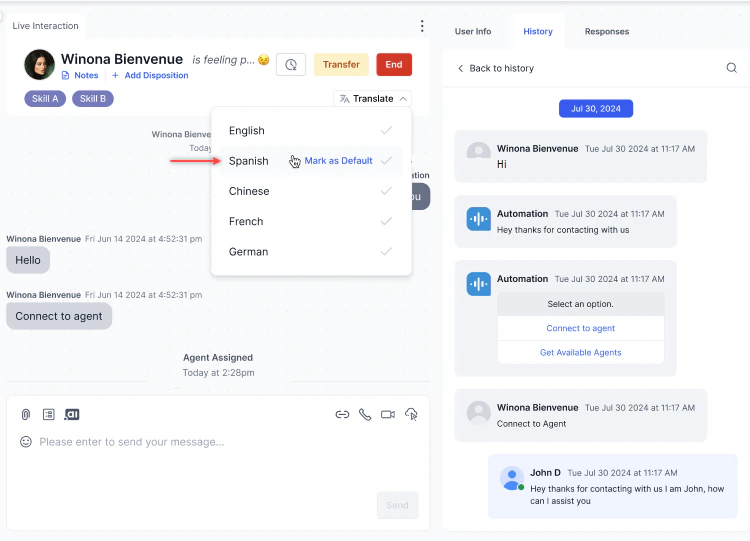The height and width of the screenshot is (541, 750).
Task: Click 'Hey thanks for contacting with us' message
Action: 563,230
